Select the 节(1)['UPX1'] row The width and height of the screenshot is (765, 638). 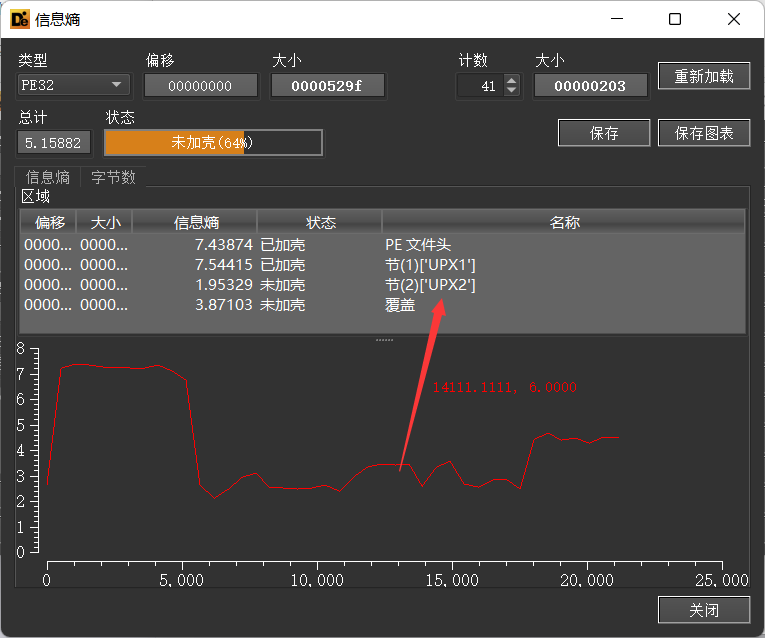coord(382,264)
